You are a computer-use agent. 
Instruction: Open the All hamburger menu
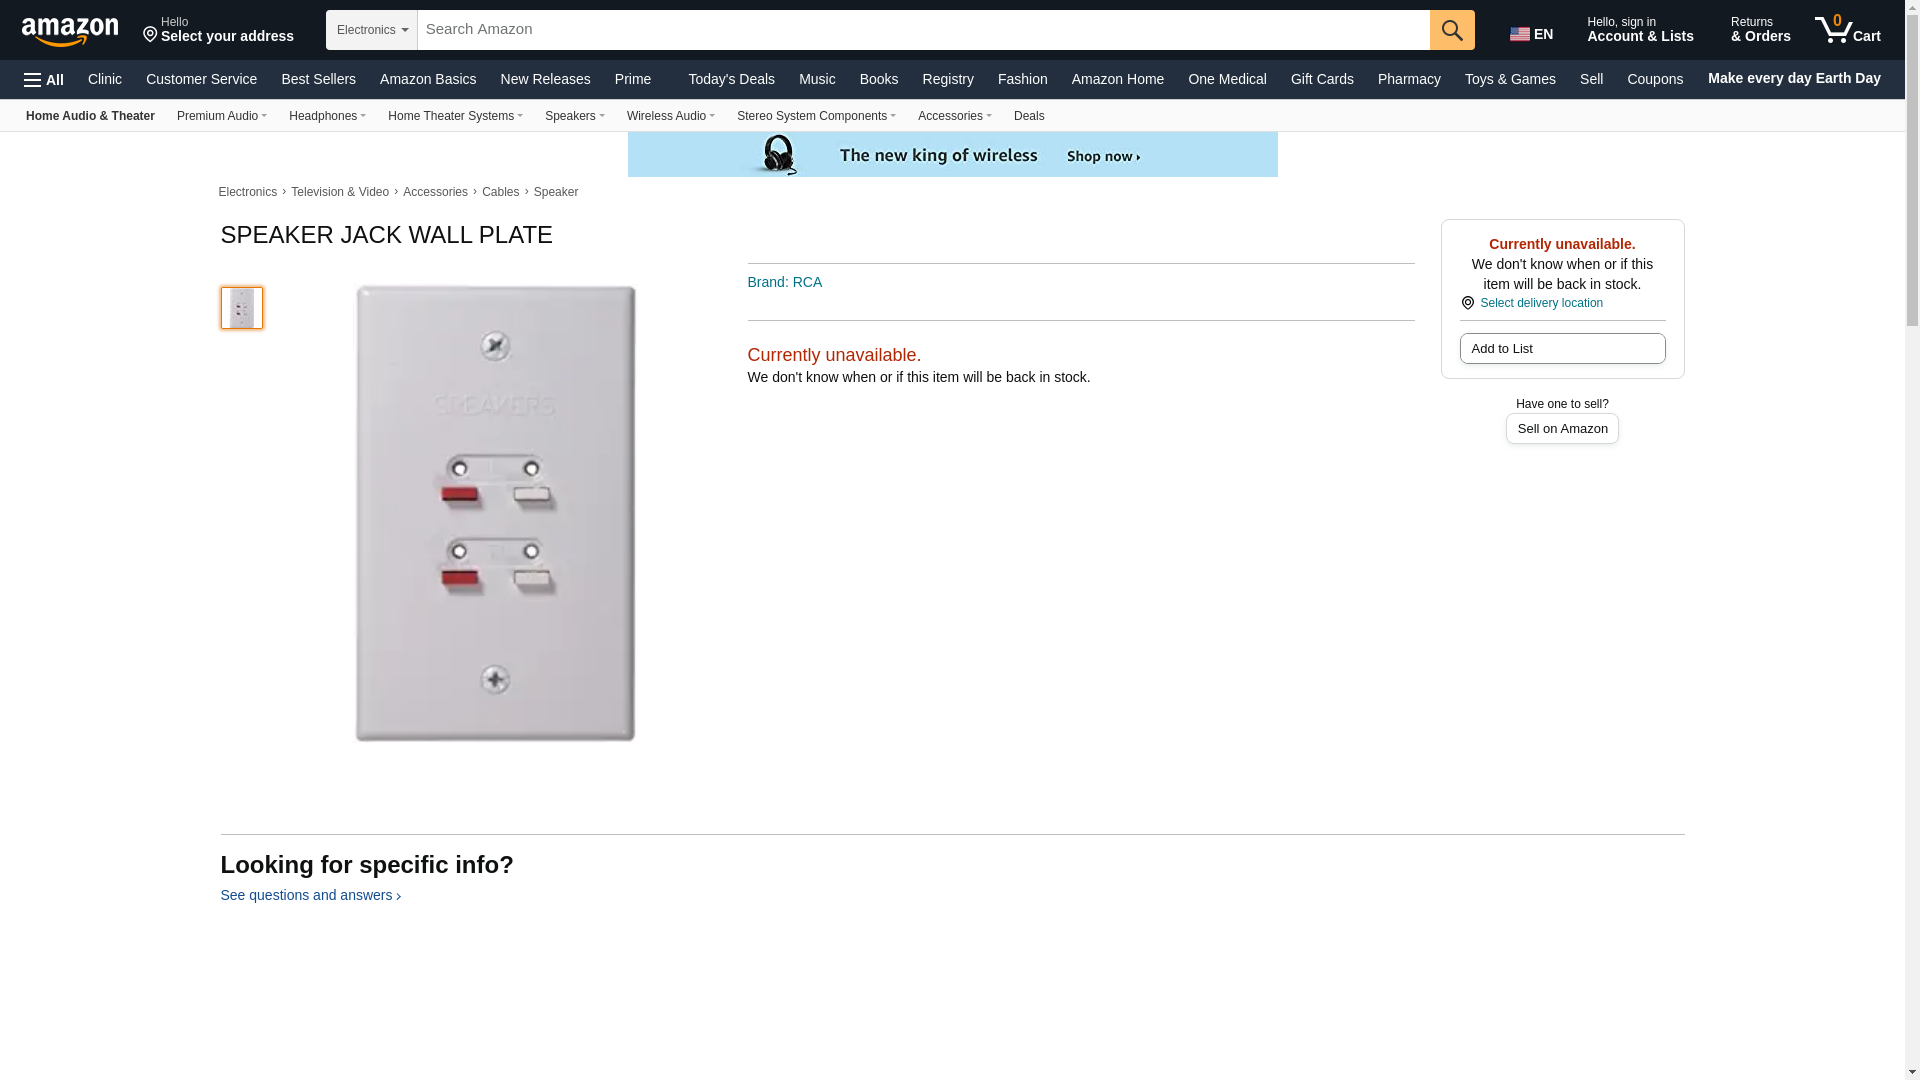[x=44, y=80]
